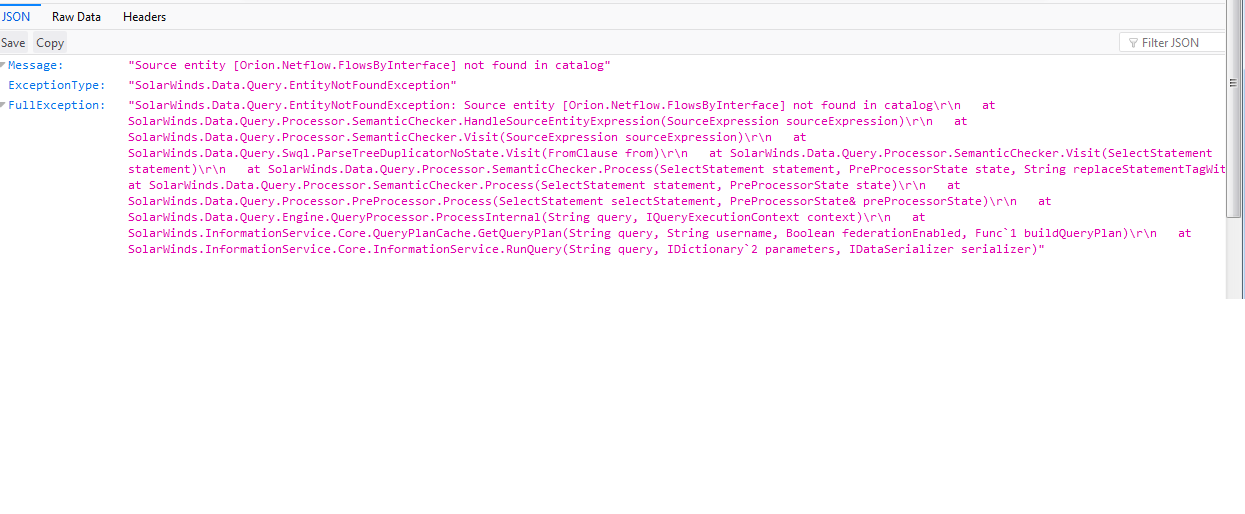Switch to the JSON tab
Image resolution: width=1245 pixels, height=514 pixels.
coord(17,17)
